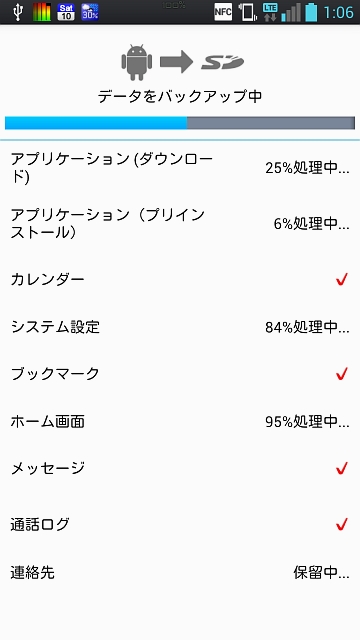The image size is (360, 640).
Task: Tap the USB connection status icon
Action: tap(18, 12)
